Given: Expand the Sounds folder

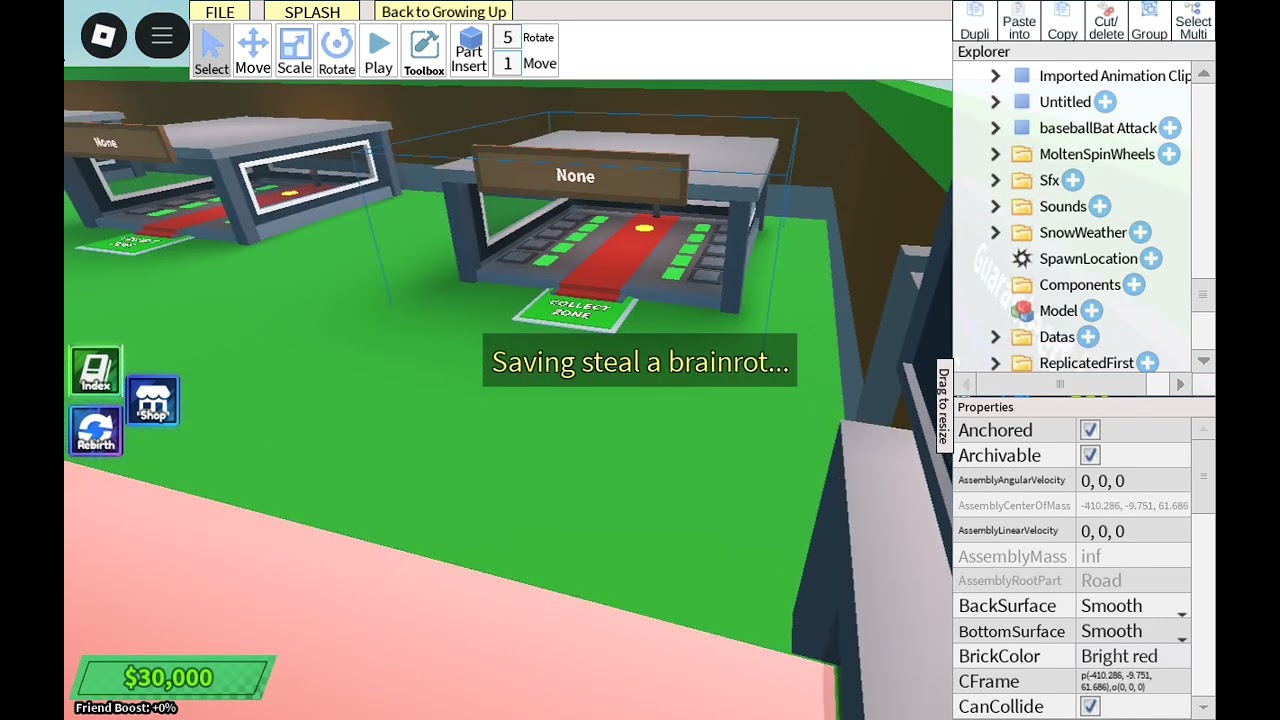Looking at the screenshot, I should [x=995, y=206].
